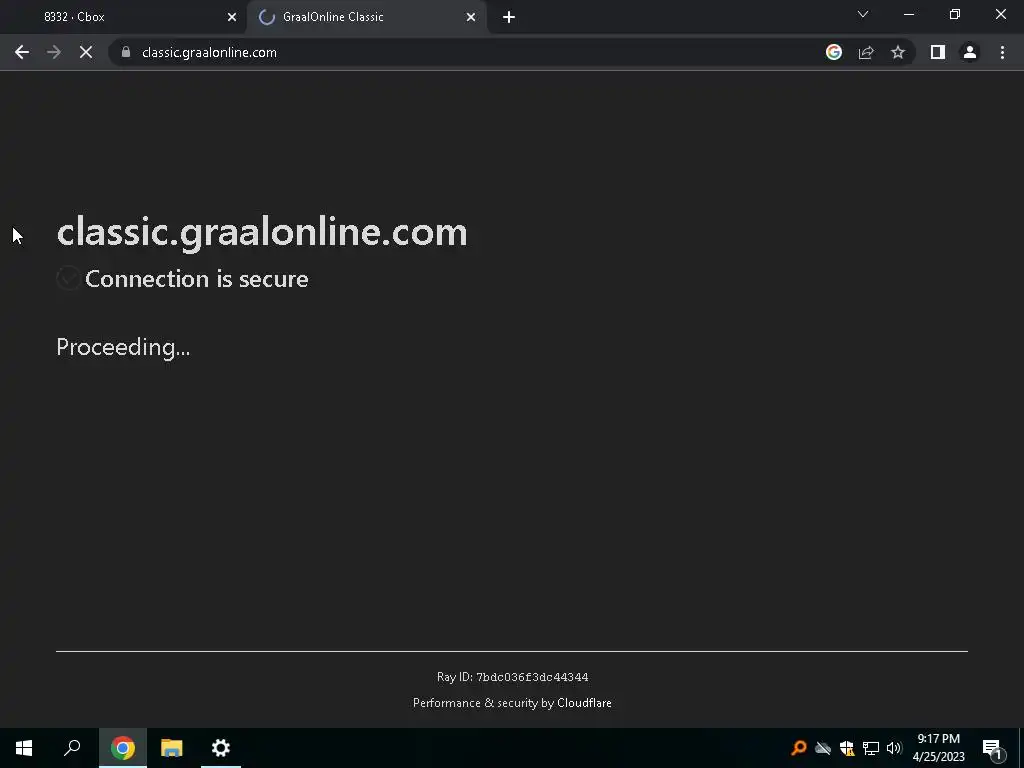
Task: Open the Chrome three-dot menu
Action: 1002,52
